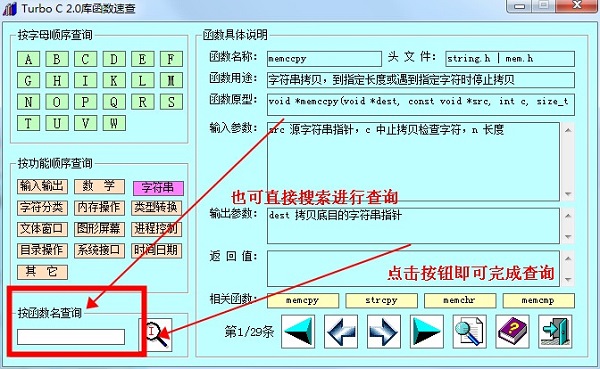Screen dimensions: 600x369
Task: Jump to the last record with the cyan right triangle
Action: pyautogui.click(x=427, y=331)
